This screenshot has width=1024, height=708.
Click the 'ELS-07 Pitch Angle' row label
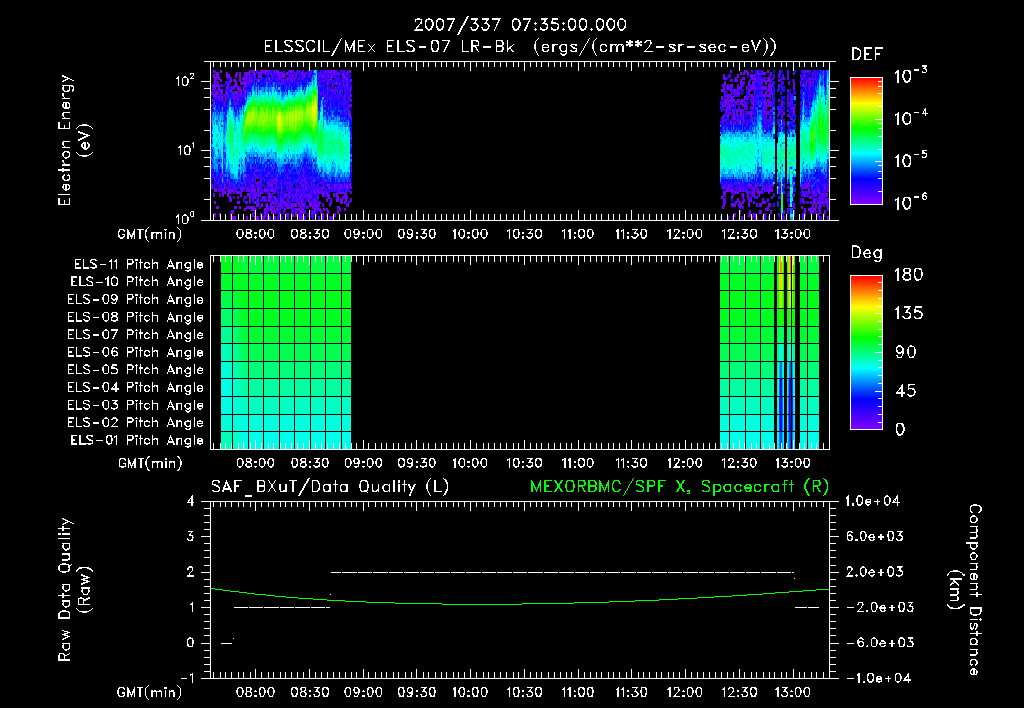click(135, 334)
